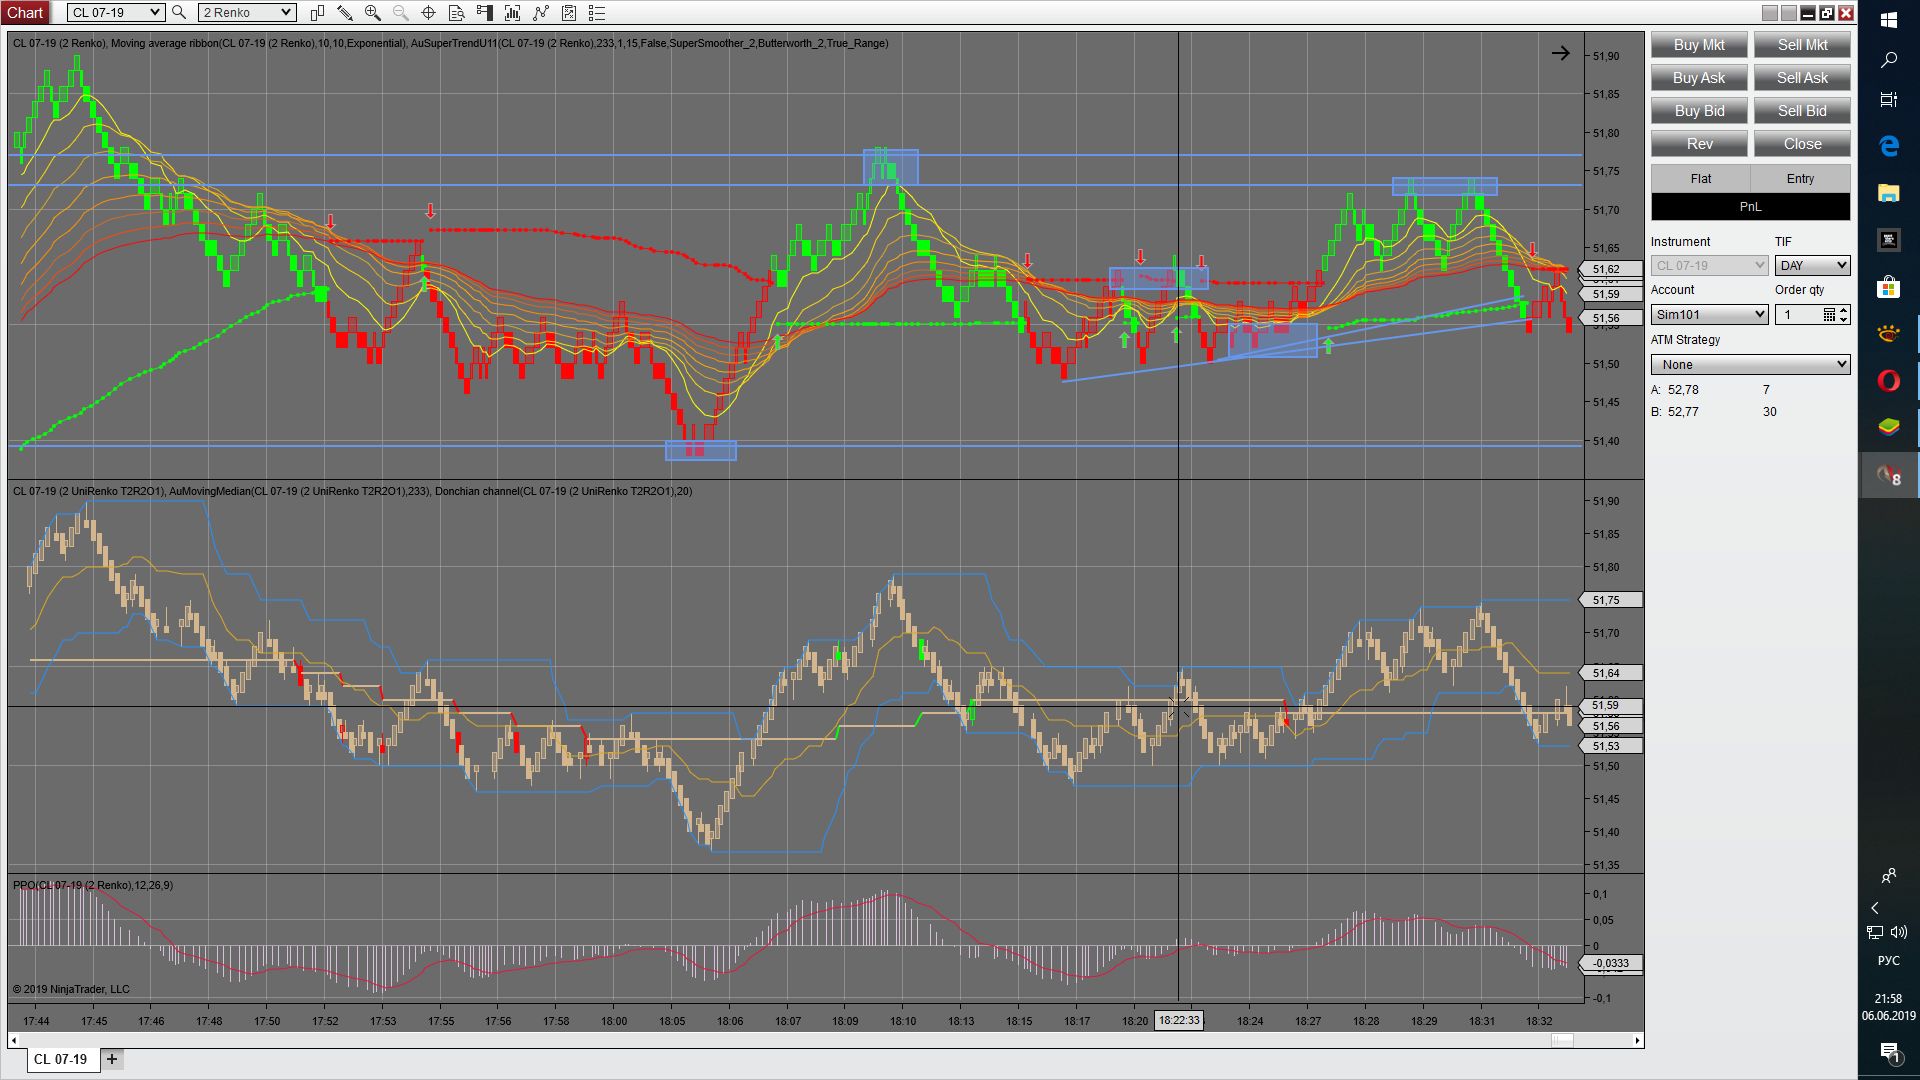Click the Flat position label
Screen dimensions: 1920x1080
(x=1700, y=179)
